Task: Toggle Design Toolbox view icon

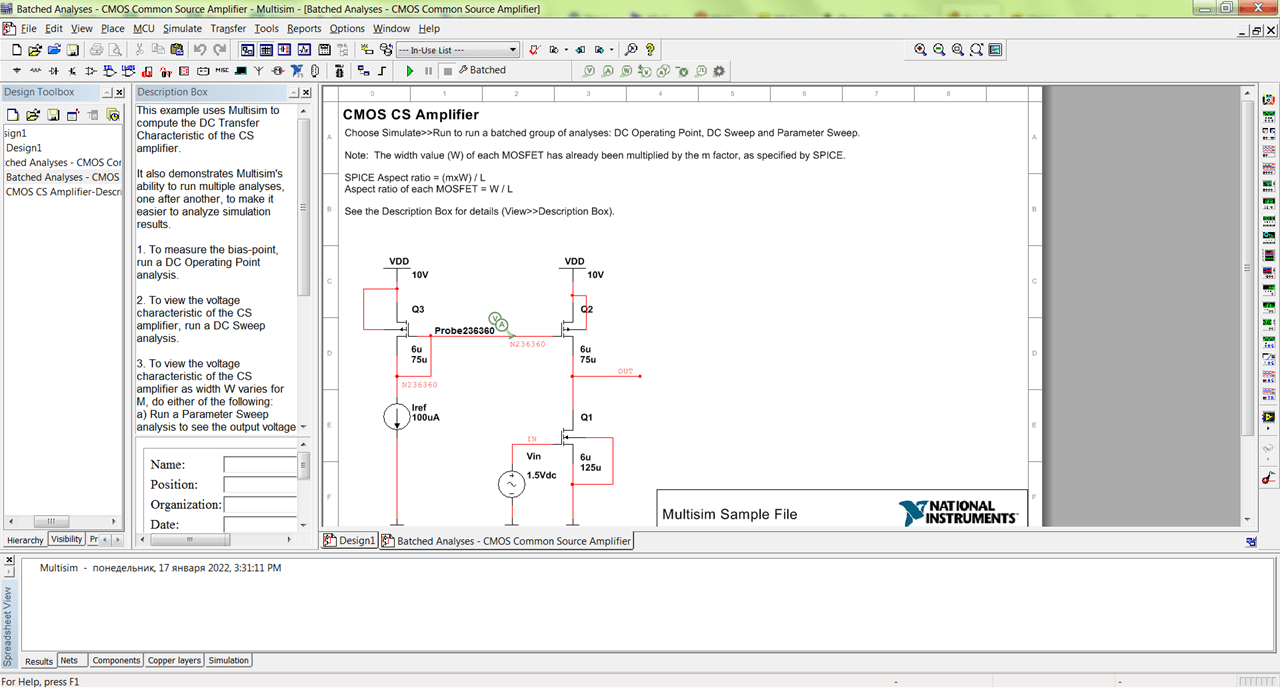Action: tap(247, 49)
